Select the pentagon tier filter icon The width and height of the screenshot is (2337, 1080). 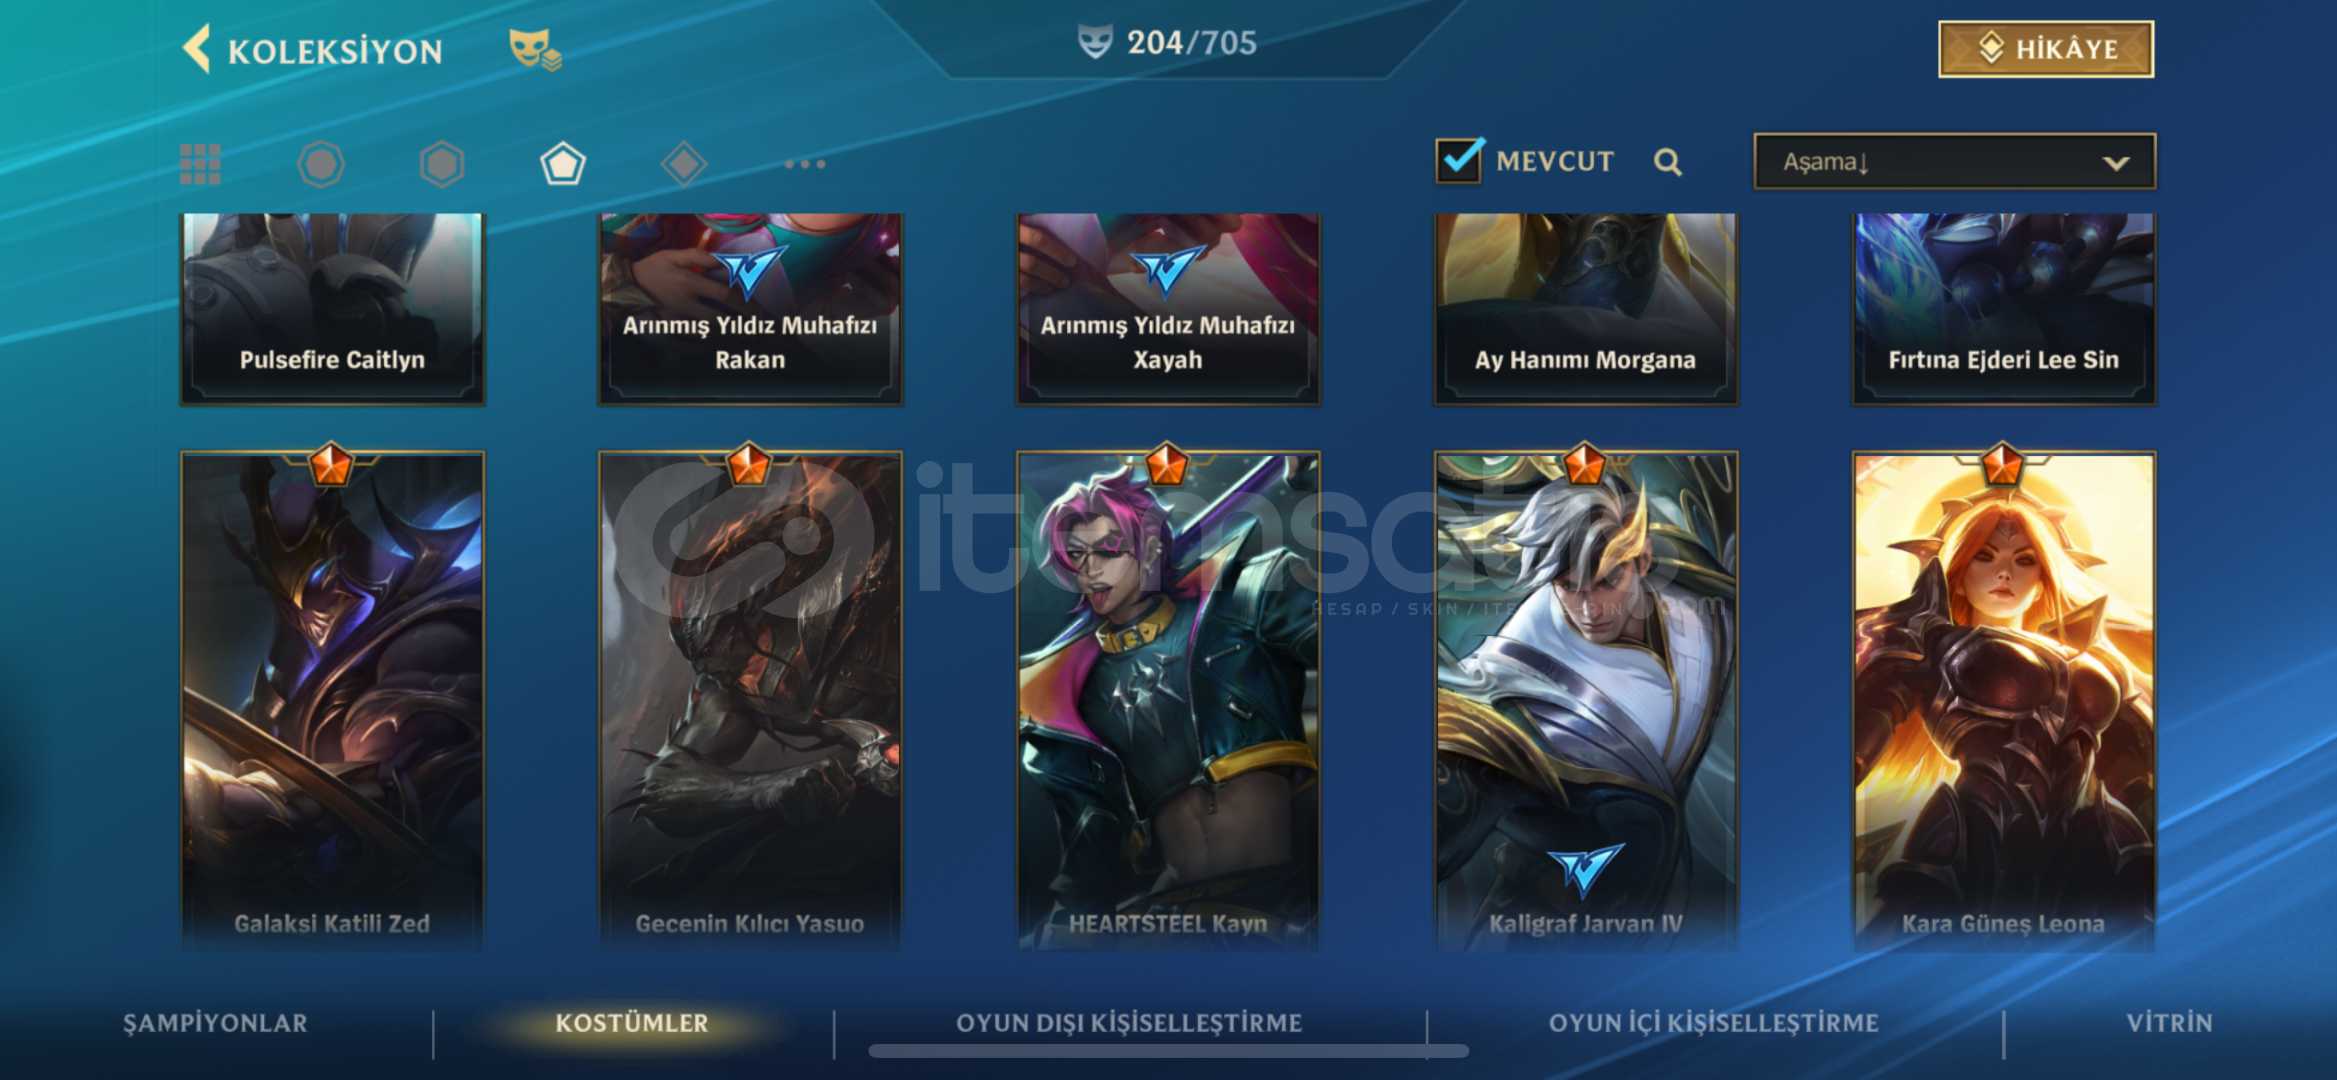click(x=563, y=164)
